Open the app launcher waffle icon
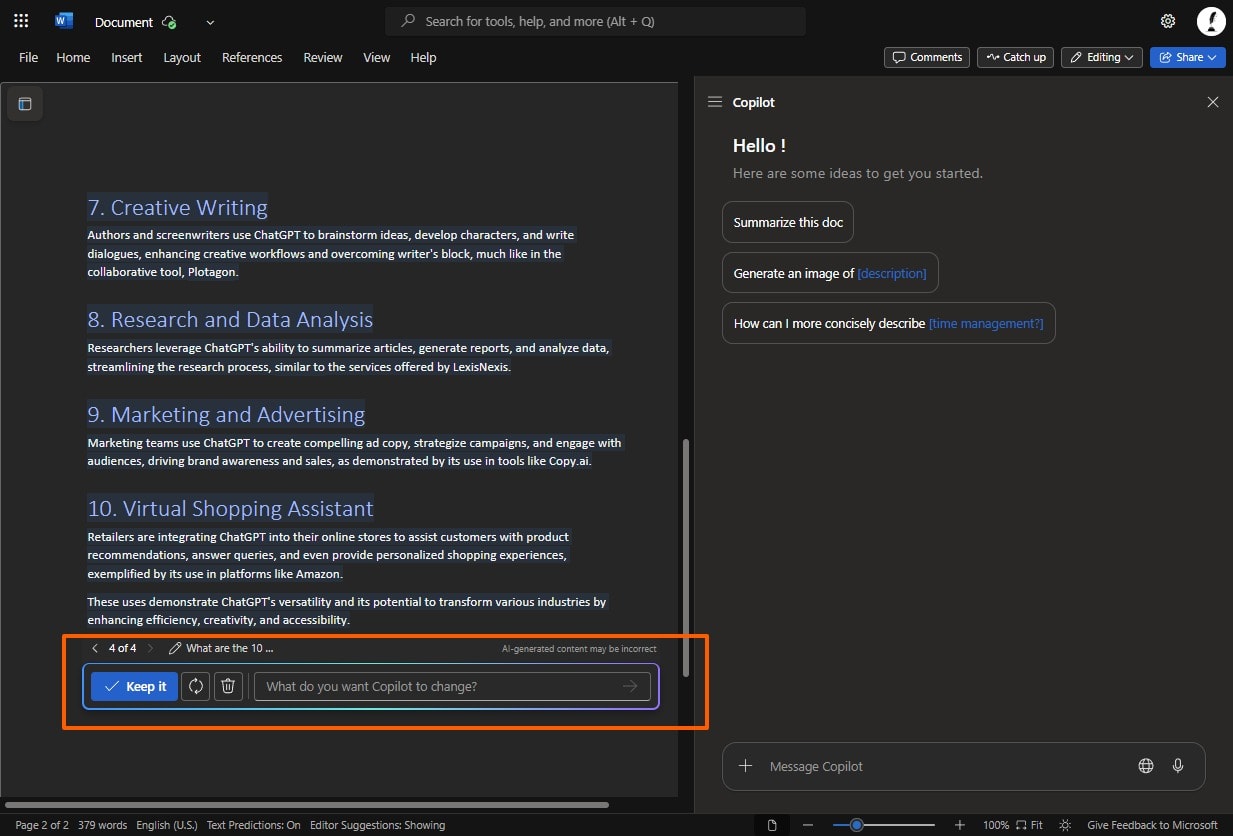This screenshot has height=836, width=1233. click(21, 21)
